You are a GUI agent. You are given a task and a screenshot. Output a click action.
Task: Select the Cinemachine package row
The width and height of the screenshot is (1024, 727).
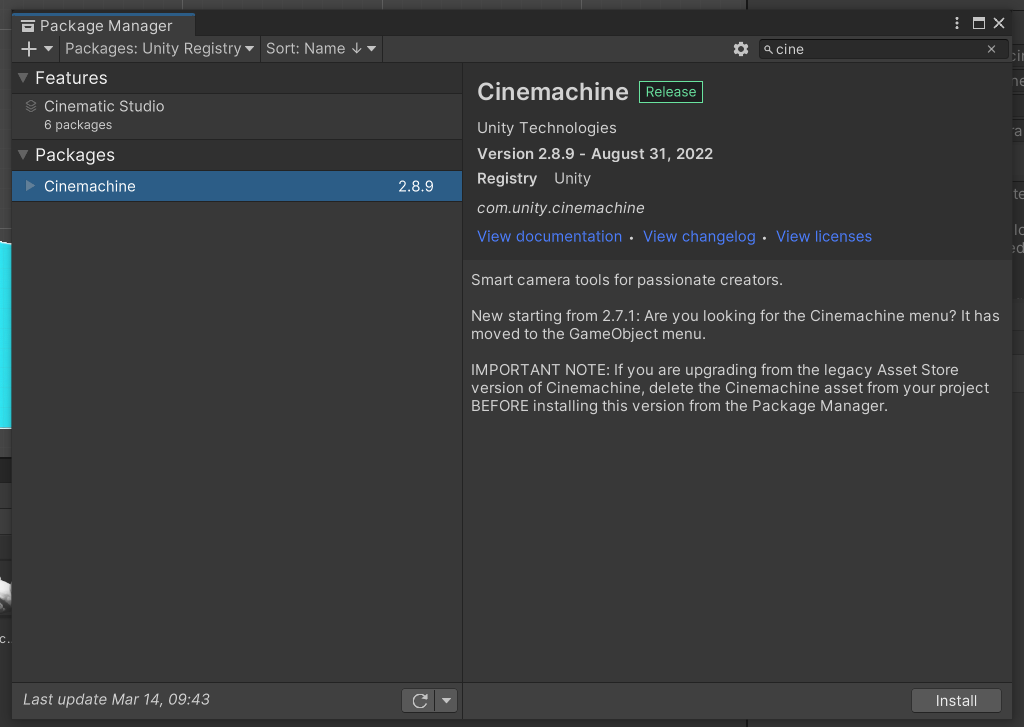(237, 186)
